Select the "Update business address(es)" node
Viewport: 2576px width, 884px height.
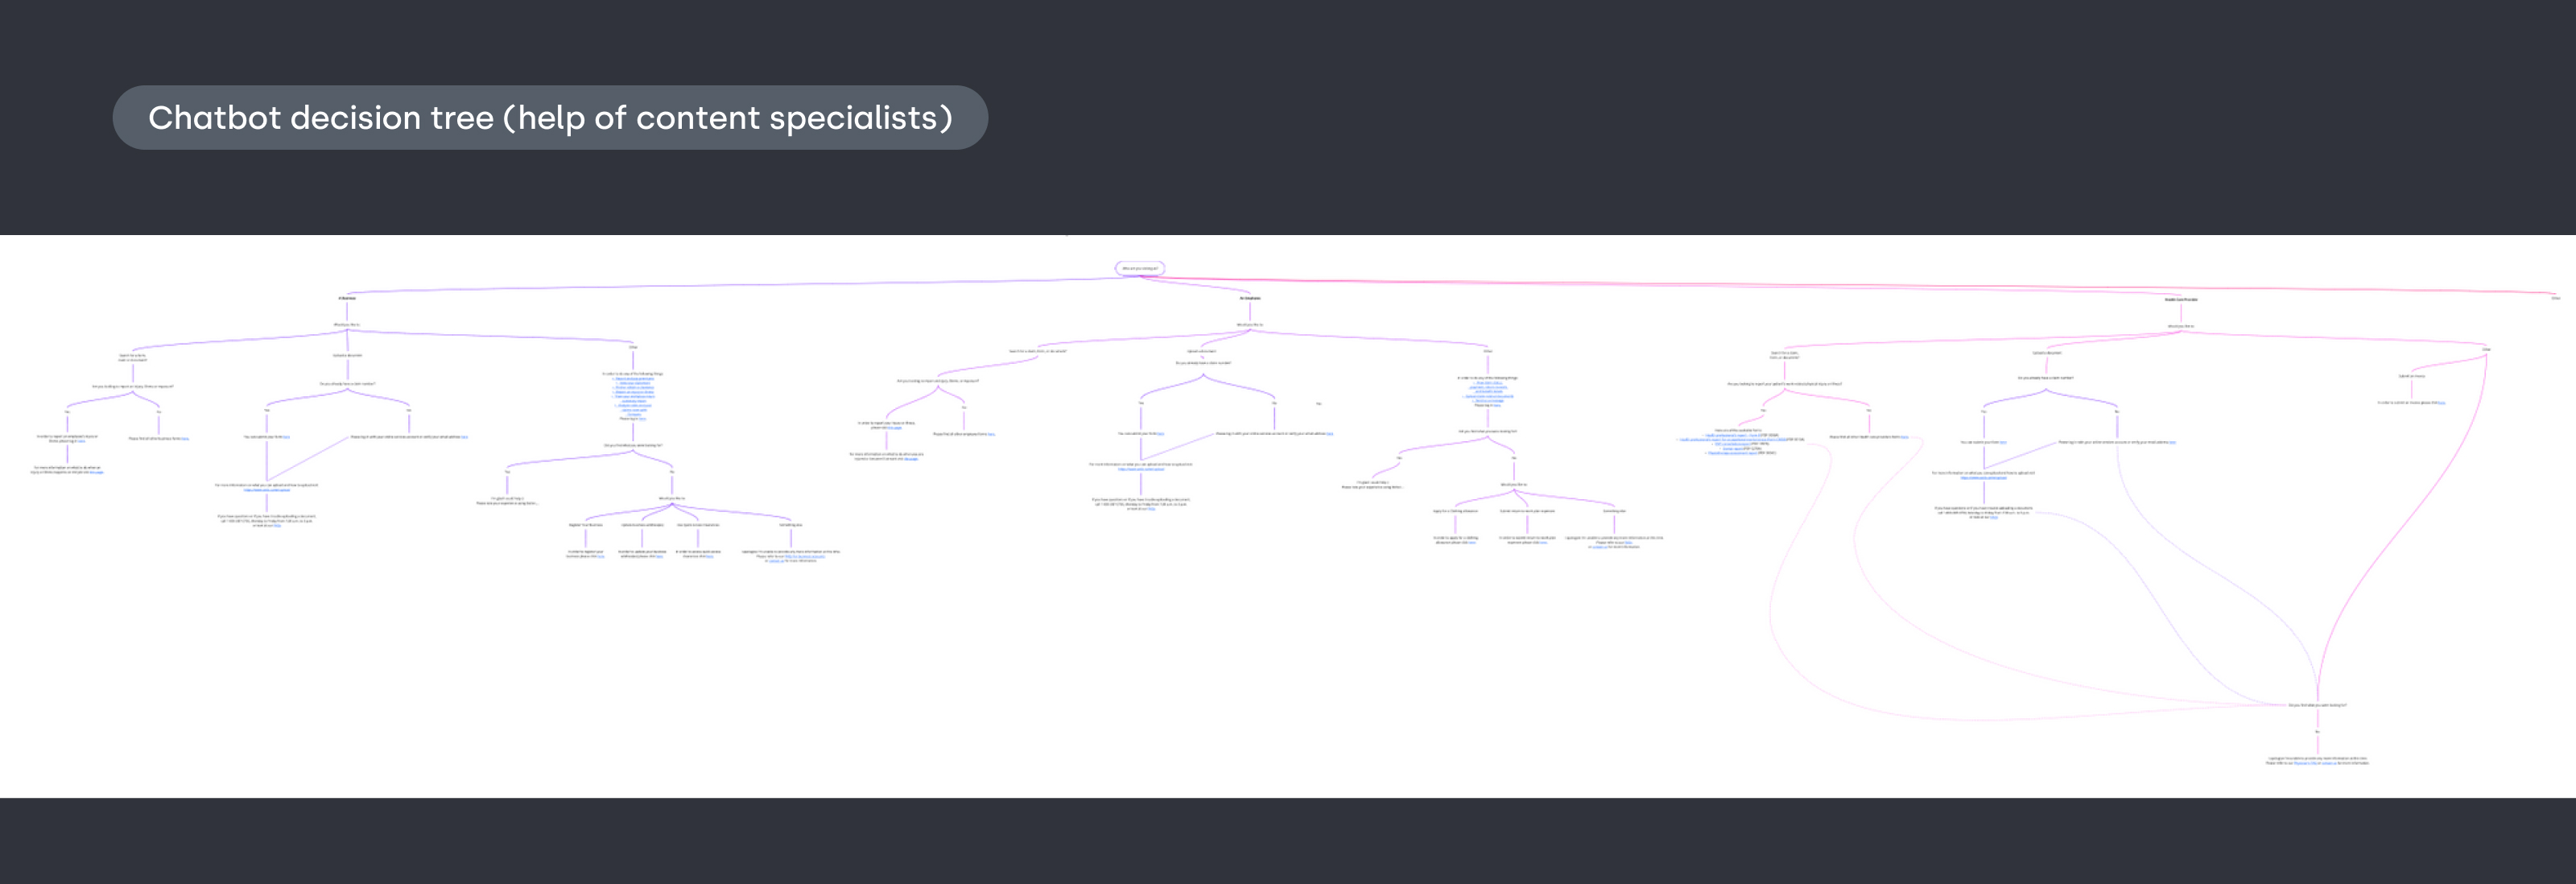[x=643, y=525]
